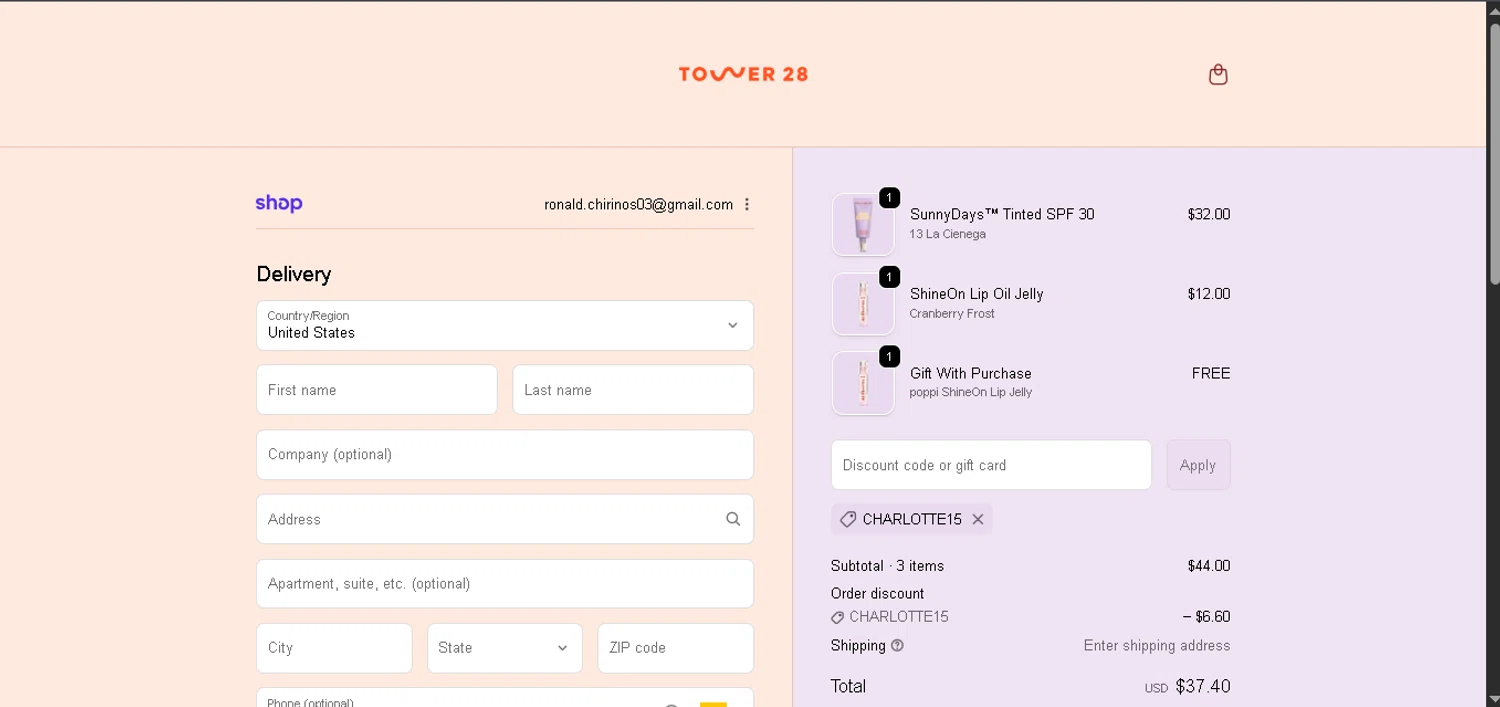Click the ShineOn Lip Oil Jelly thumbnail
This screenshot has height=707, width=1500.
click(863, 304)
